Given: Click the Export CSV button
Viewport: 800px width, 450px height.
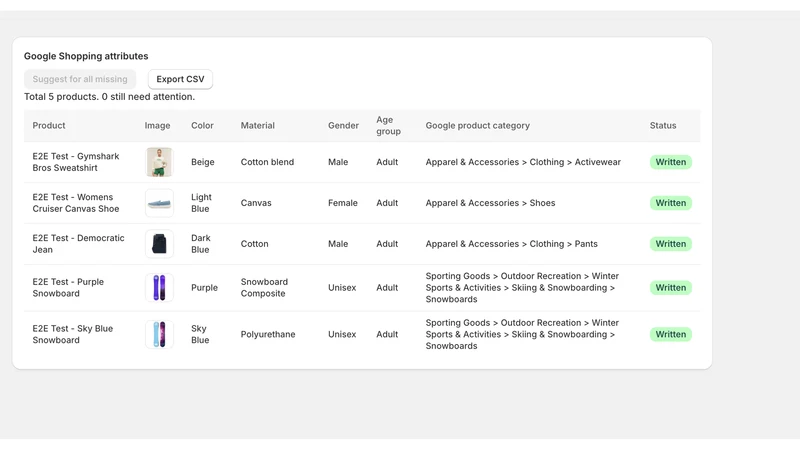Looking at the screenshot, I should point(180,79).
